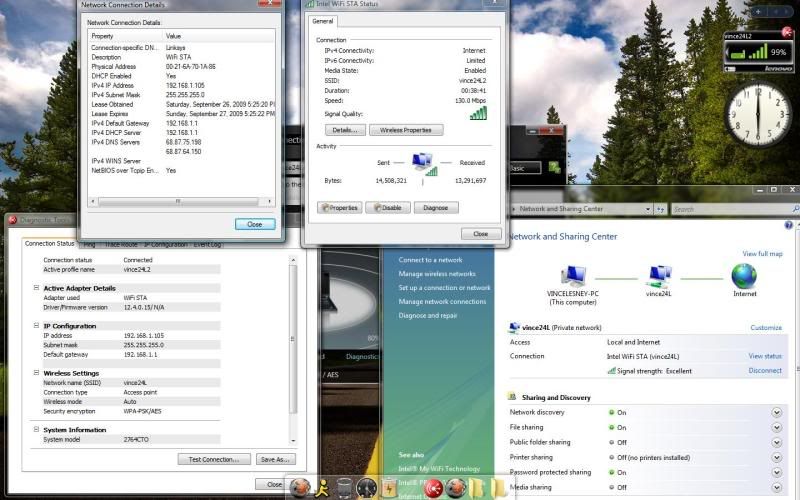Select the General tab in WiFi Status

(x=323, y=20)
